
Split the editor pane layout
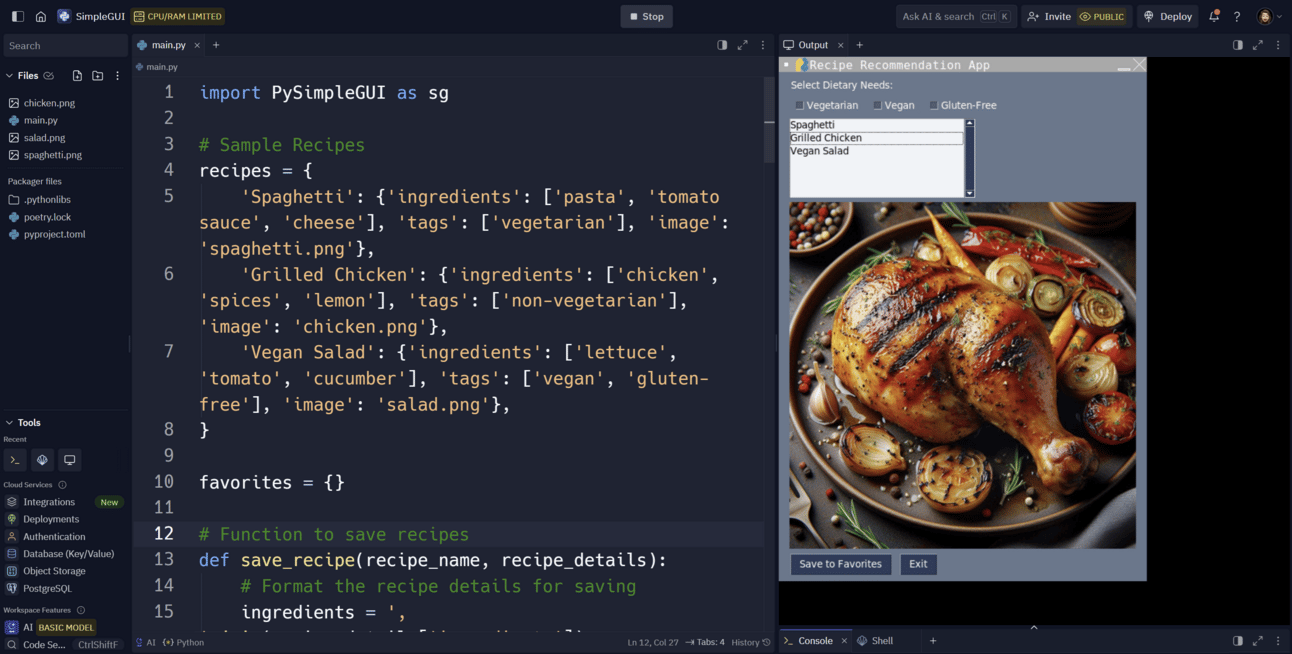coord(722,45)
